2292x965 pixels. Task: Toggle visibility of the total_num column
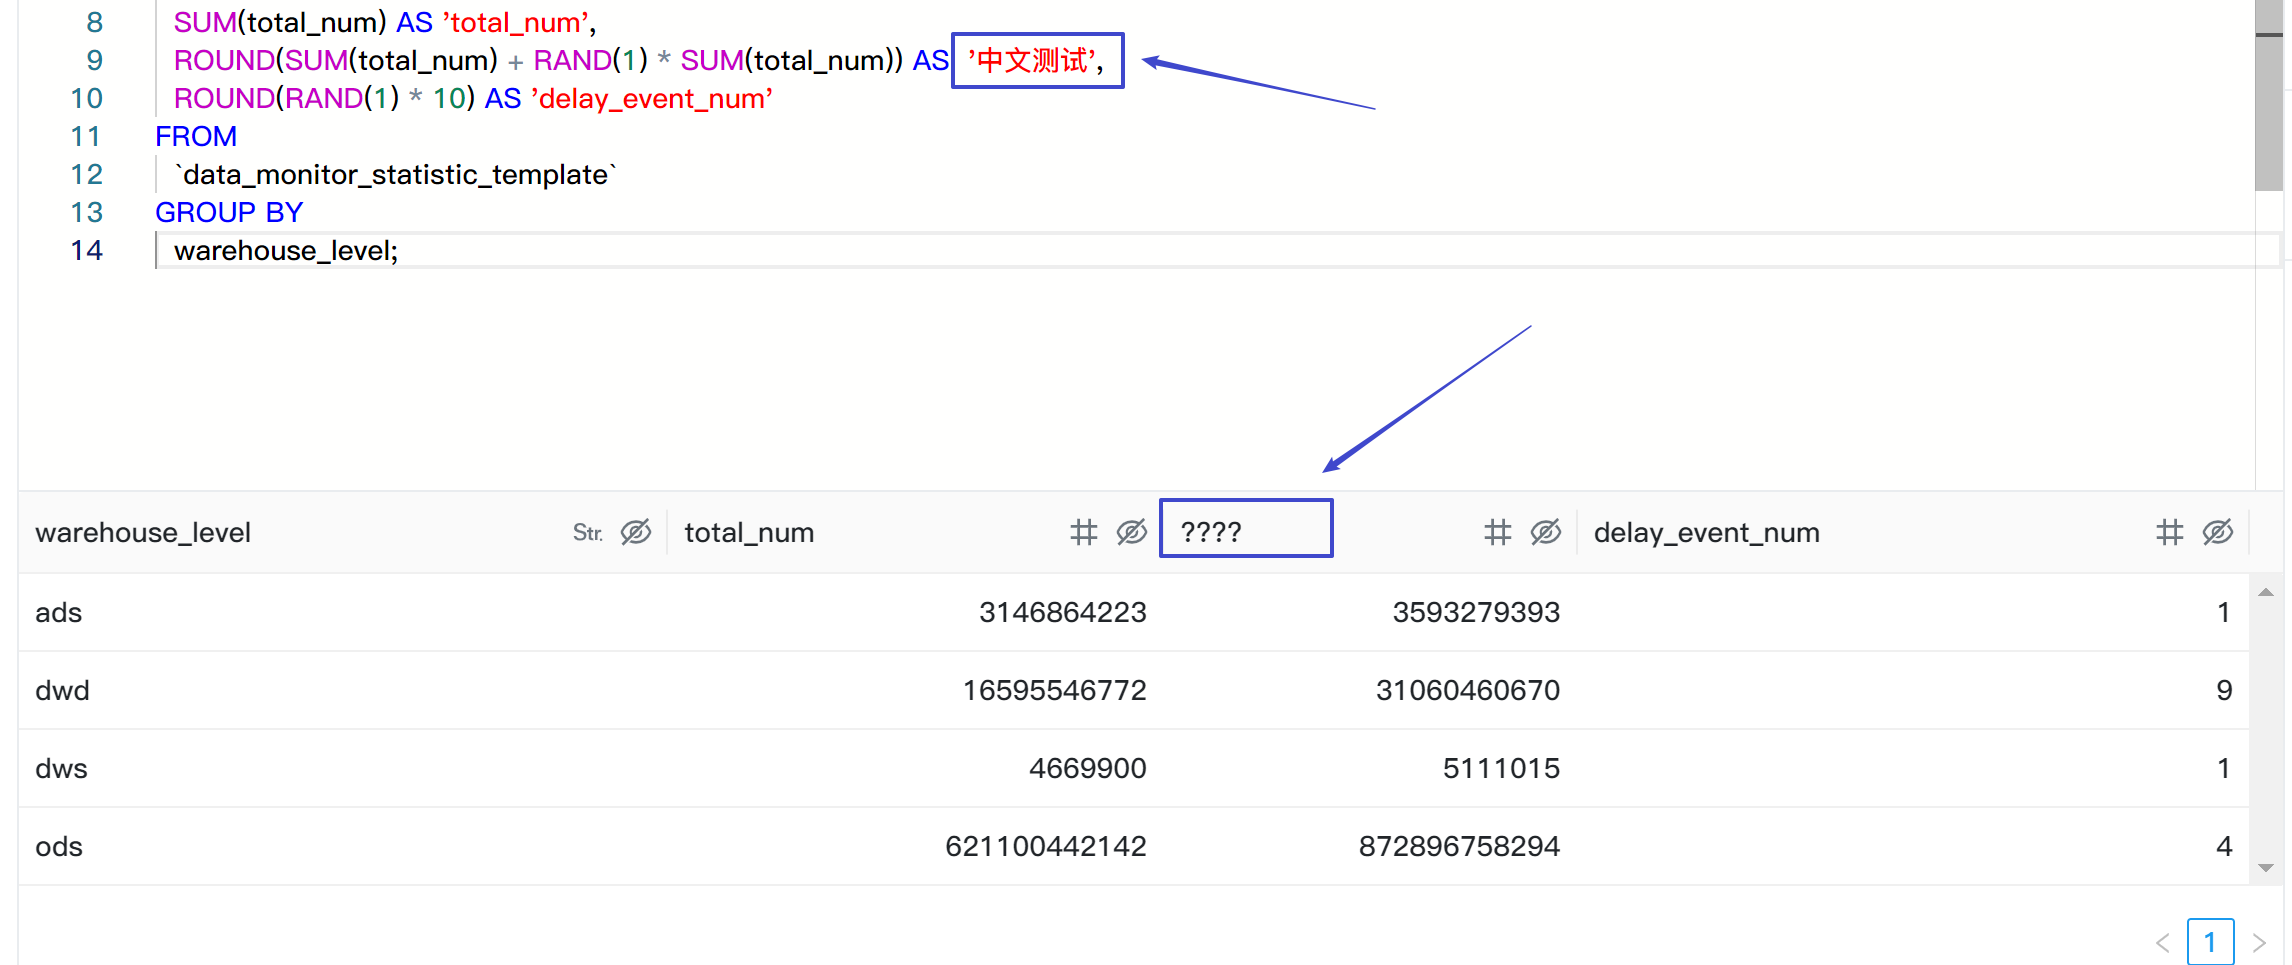click(x=1131, y=532)
